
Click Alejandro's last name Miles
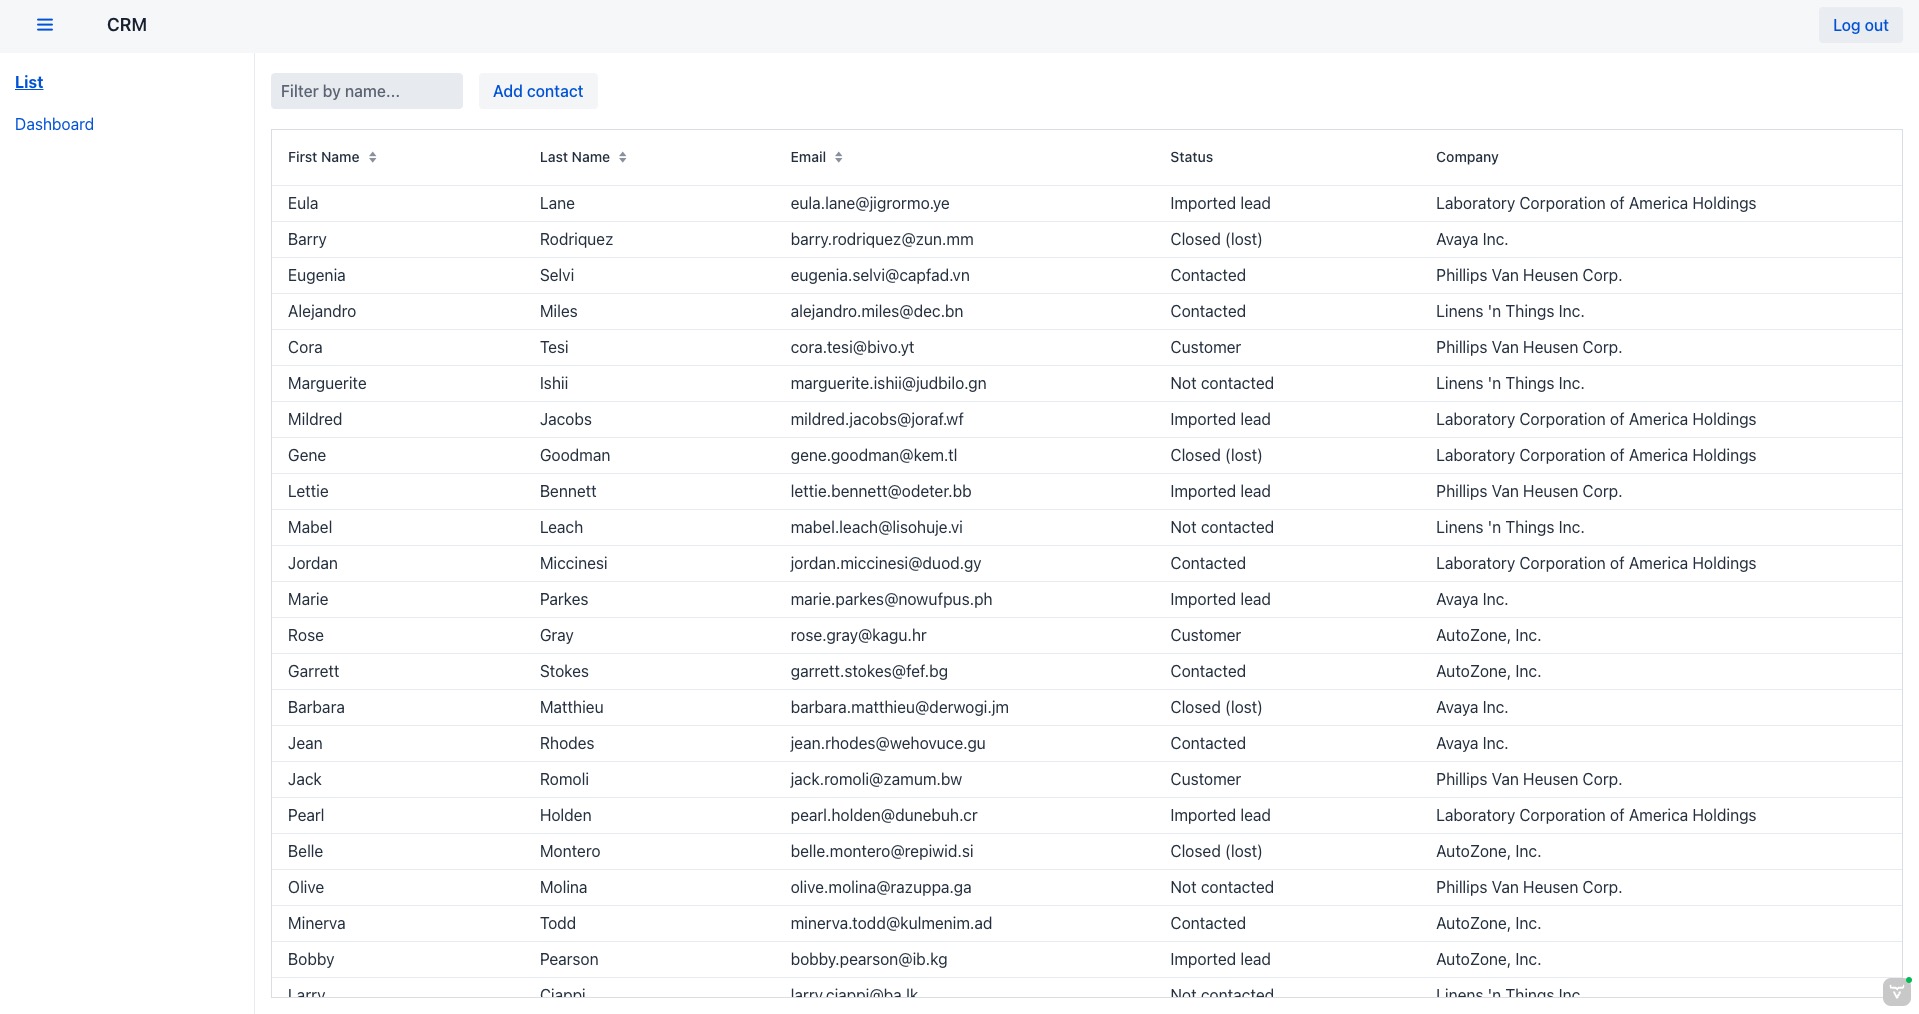pos(558,311)
